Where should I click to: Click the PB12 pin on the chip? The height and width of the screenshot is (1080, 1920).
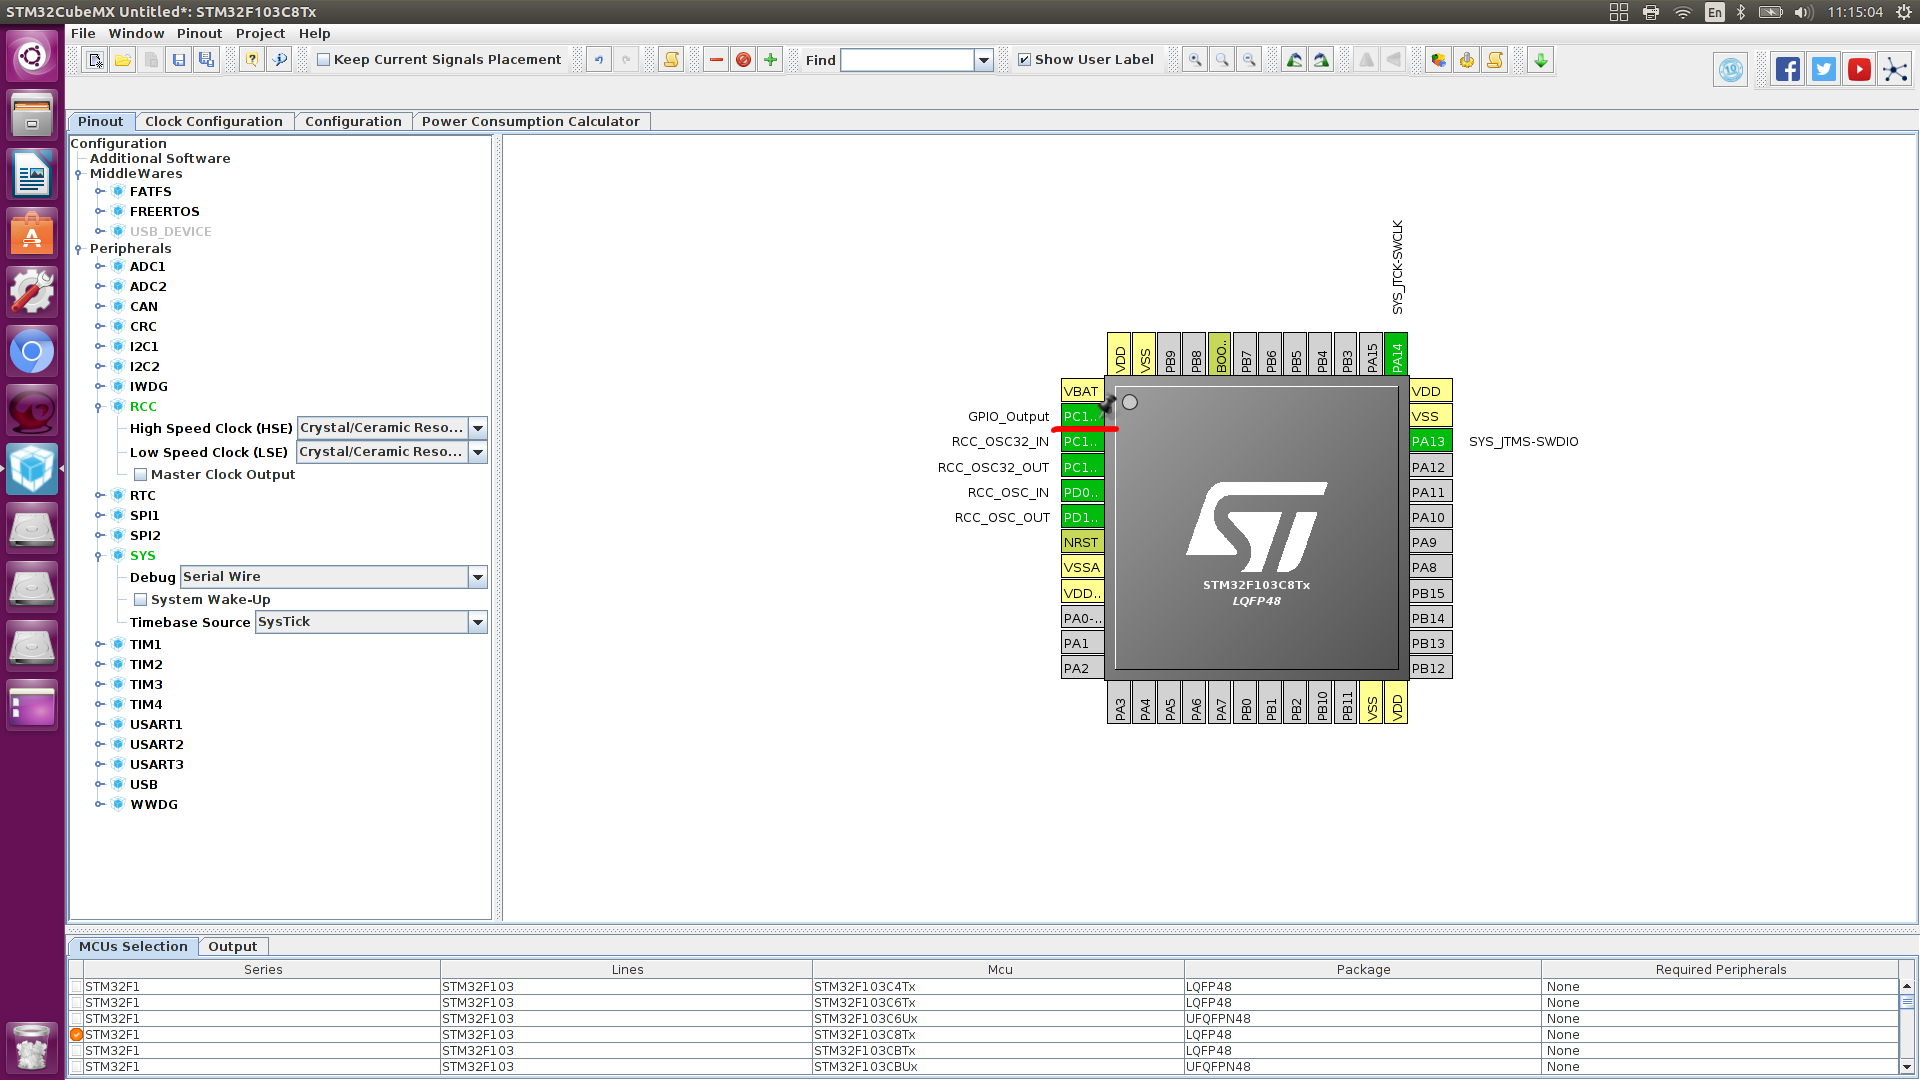click(x=1431, y=668)
